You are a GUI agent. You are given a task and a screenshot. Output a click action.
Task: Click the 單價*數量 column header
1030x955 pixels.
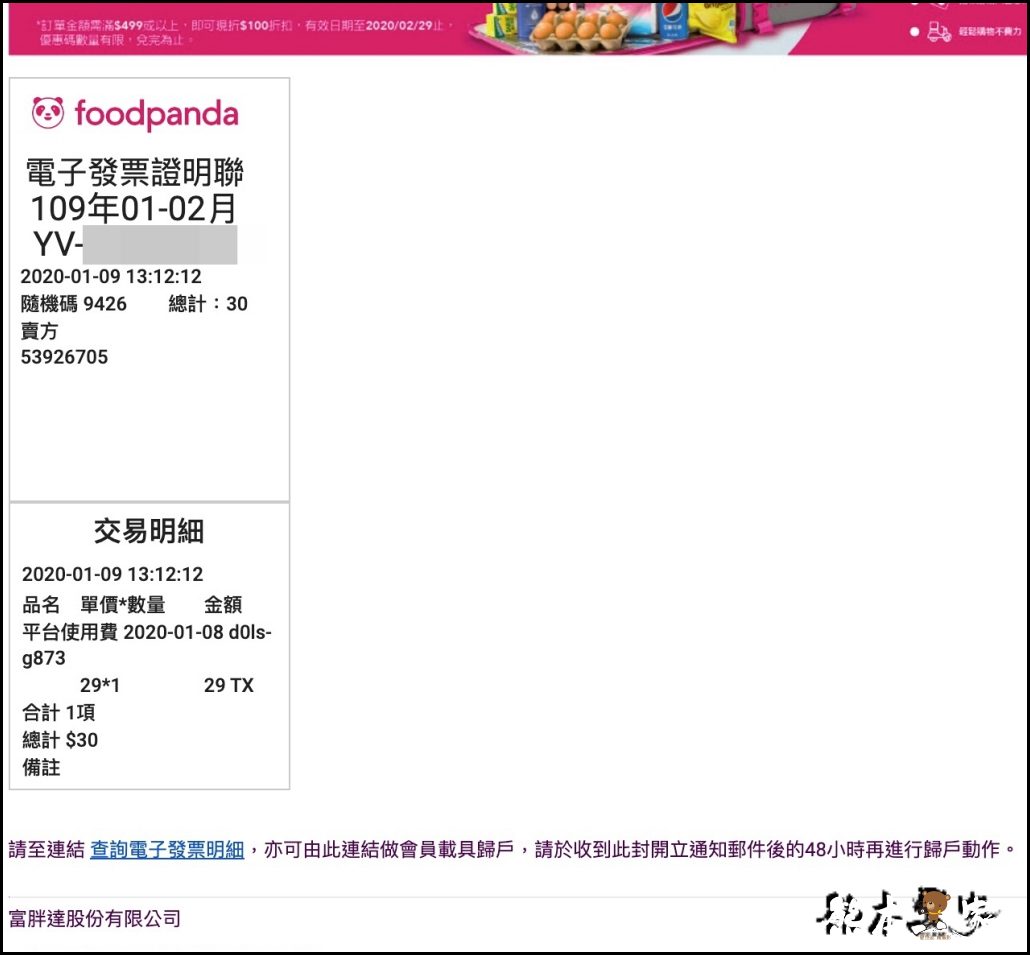(123, 604)
